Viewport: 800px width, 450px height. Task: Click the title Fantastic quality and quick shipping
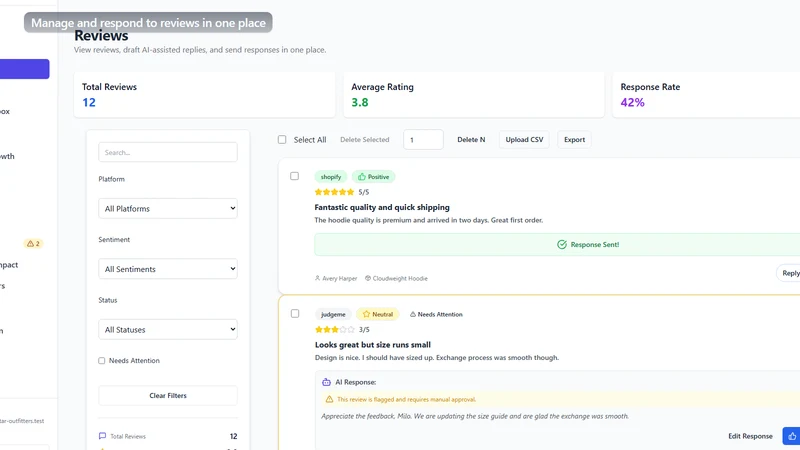pyautogui.click(x=382, y=207)
